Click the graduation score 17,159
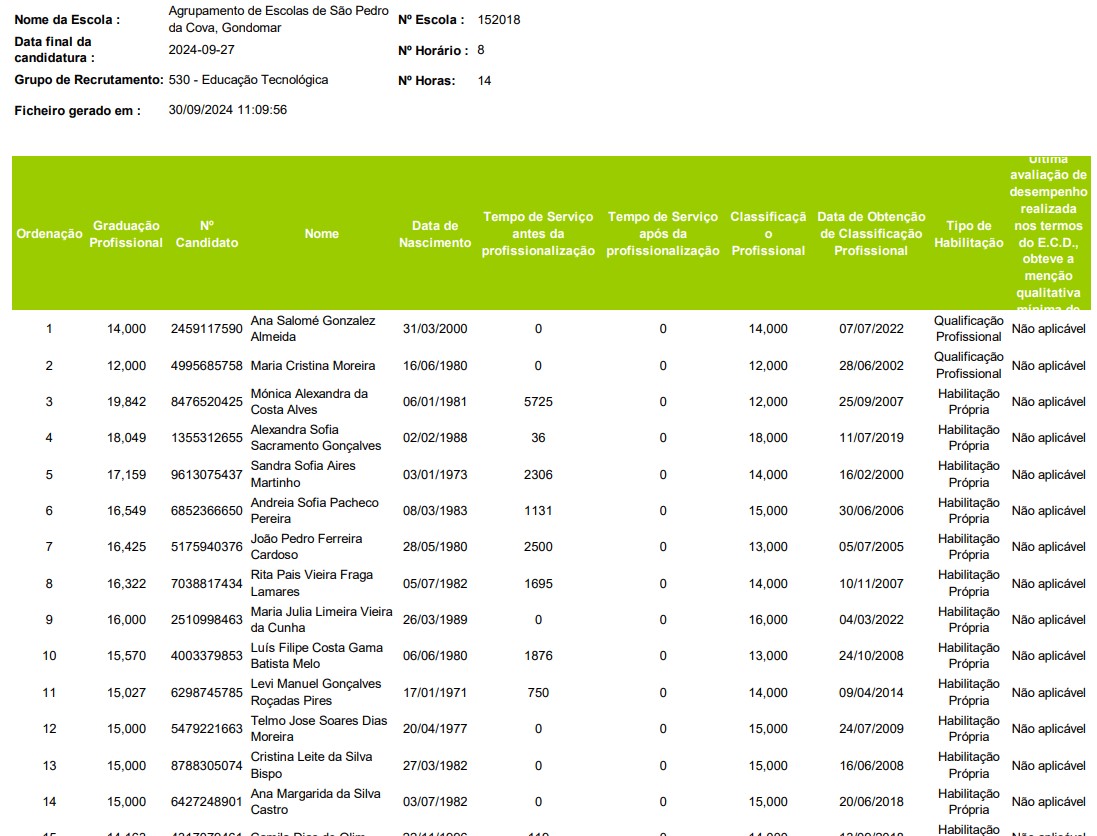The image size is (1097, 836). click(127, 475)
